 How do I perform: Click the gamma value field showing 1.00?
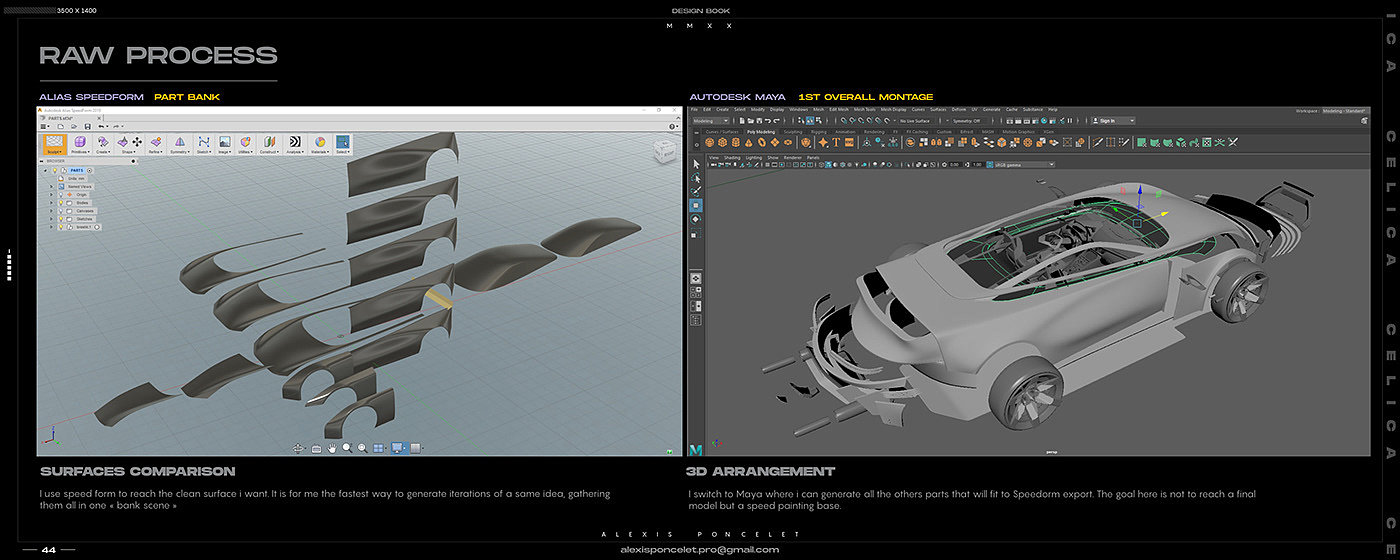pyautogui.click(x=976, y=164)
